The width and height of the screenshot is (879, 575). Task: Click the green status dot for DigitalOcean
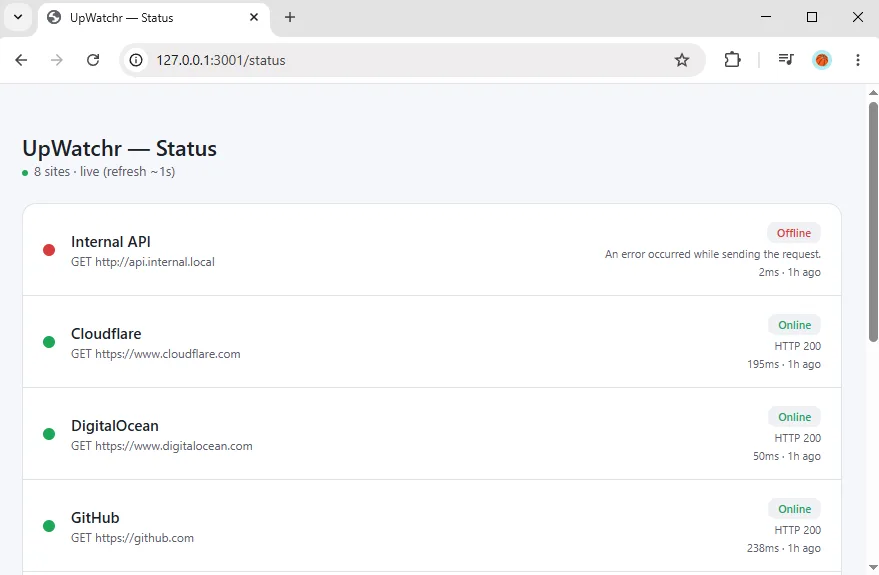coord(49,434)
